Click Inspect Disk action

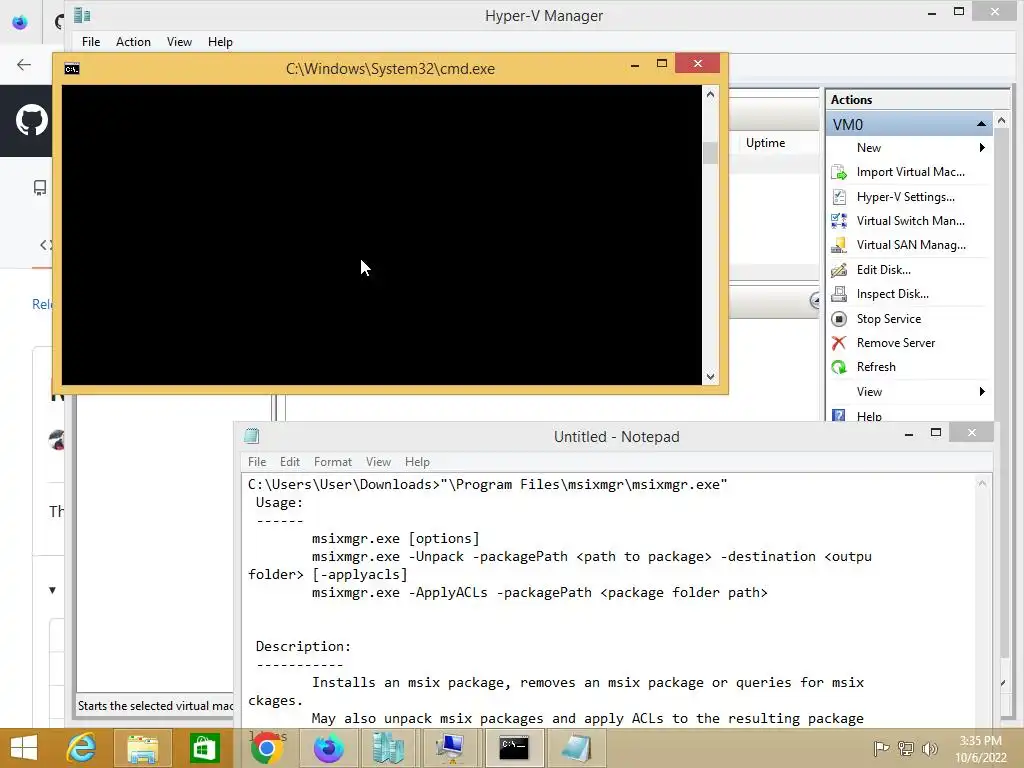click(x=892, y=294)
